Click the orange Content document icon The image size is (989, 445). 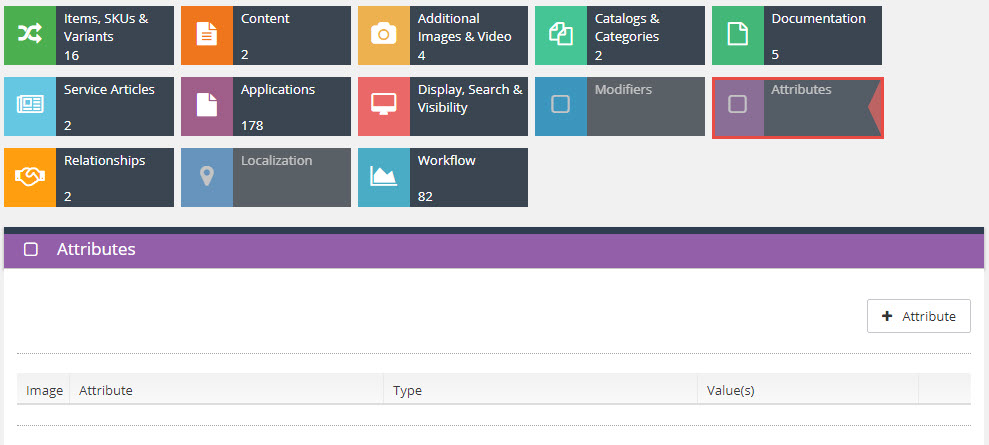(207, 35)
